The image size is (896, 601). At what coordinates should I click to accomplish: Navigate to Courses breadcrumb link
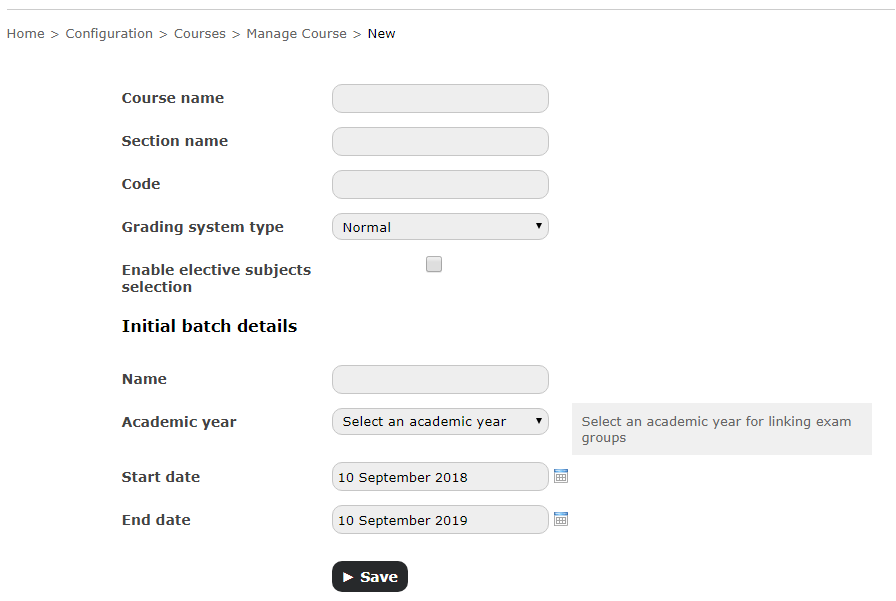tap(199, 34)
